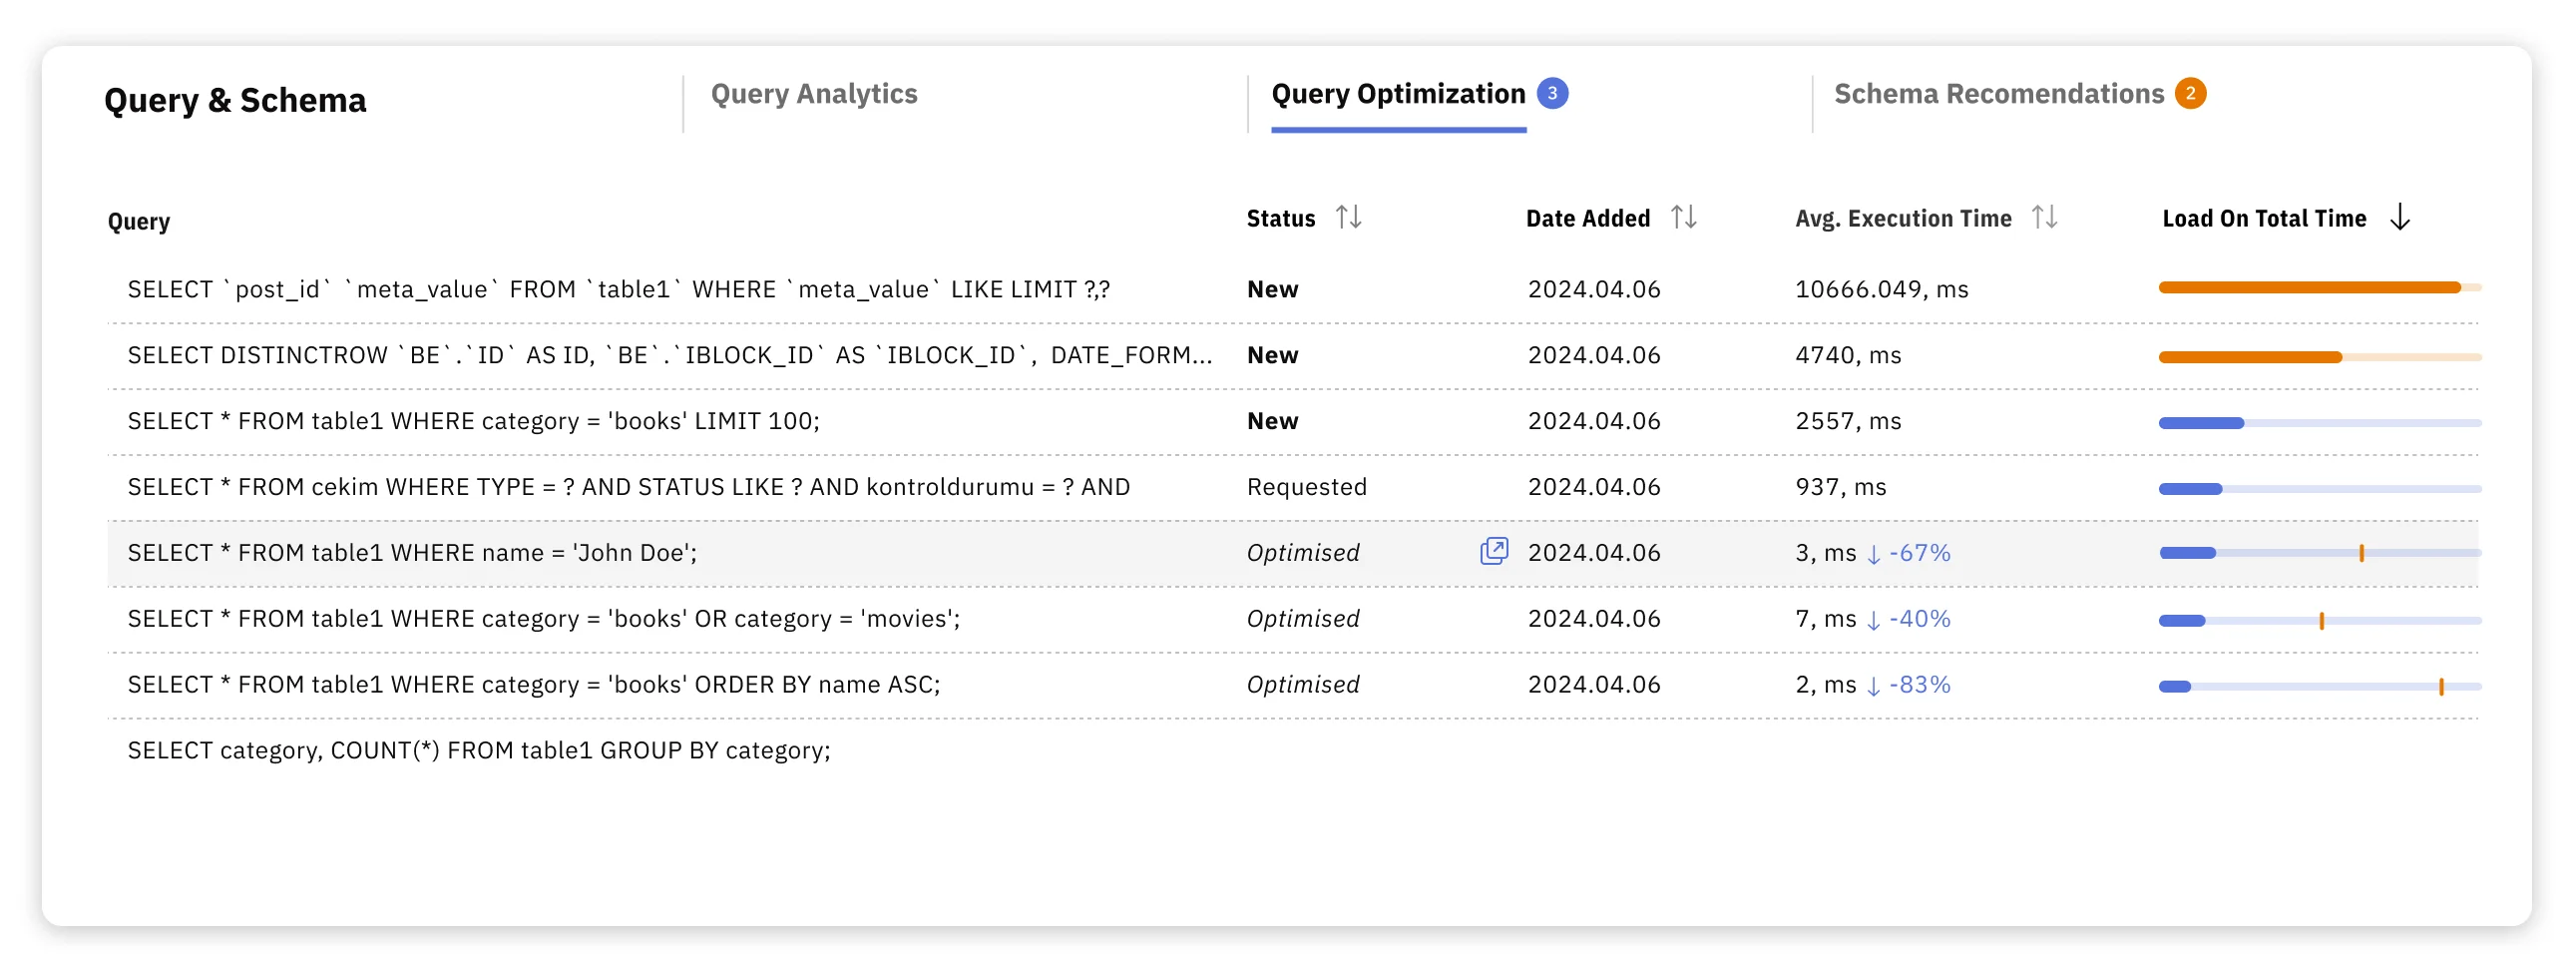Image resolution: width=2576 pixels, height=972 pixels.
Task: Click the blue down arrow beside -67%
Action: tap(1874, 553)
